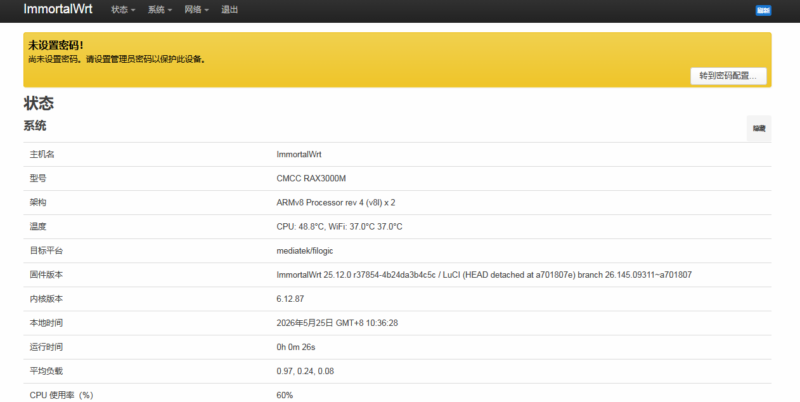Click the CPU temperature value text

click(x=339, y=227)
